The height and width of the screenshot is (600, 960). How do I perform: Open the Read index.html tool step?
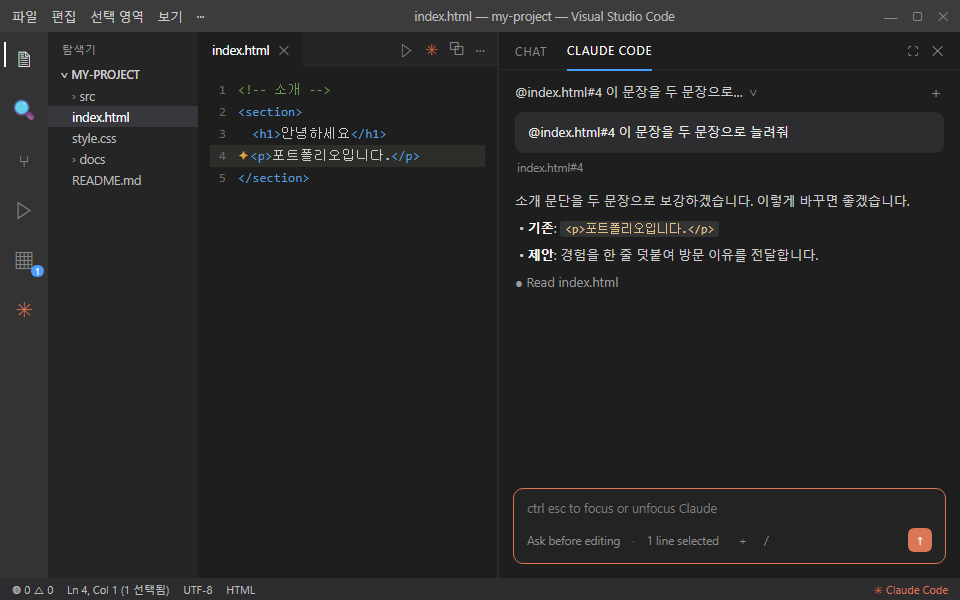pyautogui.click(x=567, y=283)
